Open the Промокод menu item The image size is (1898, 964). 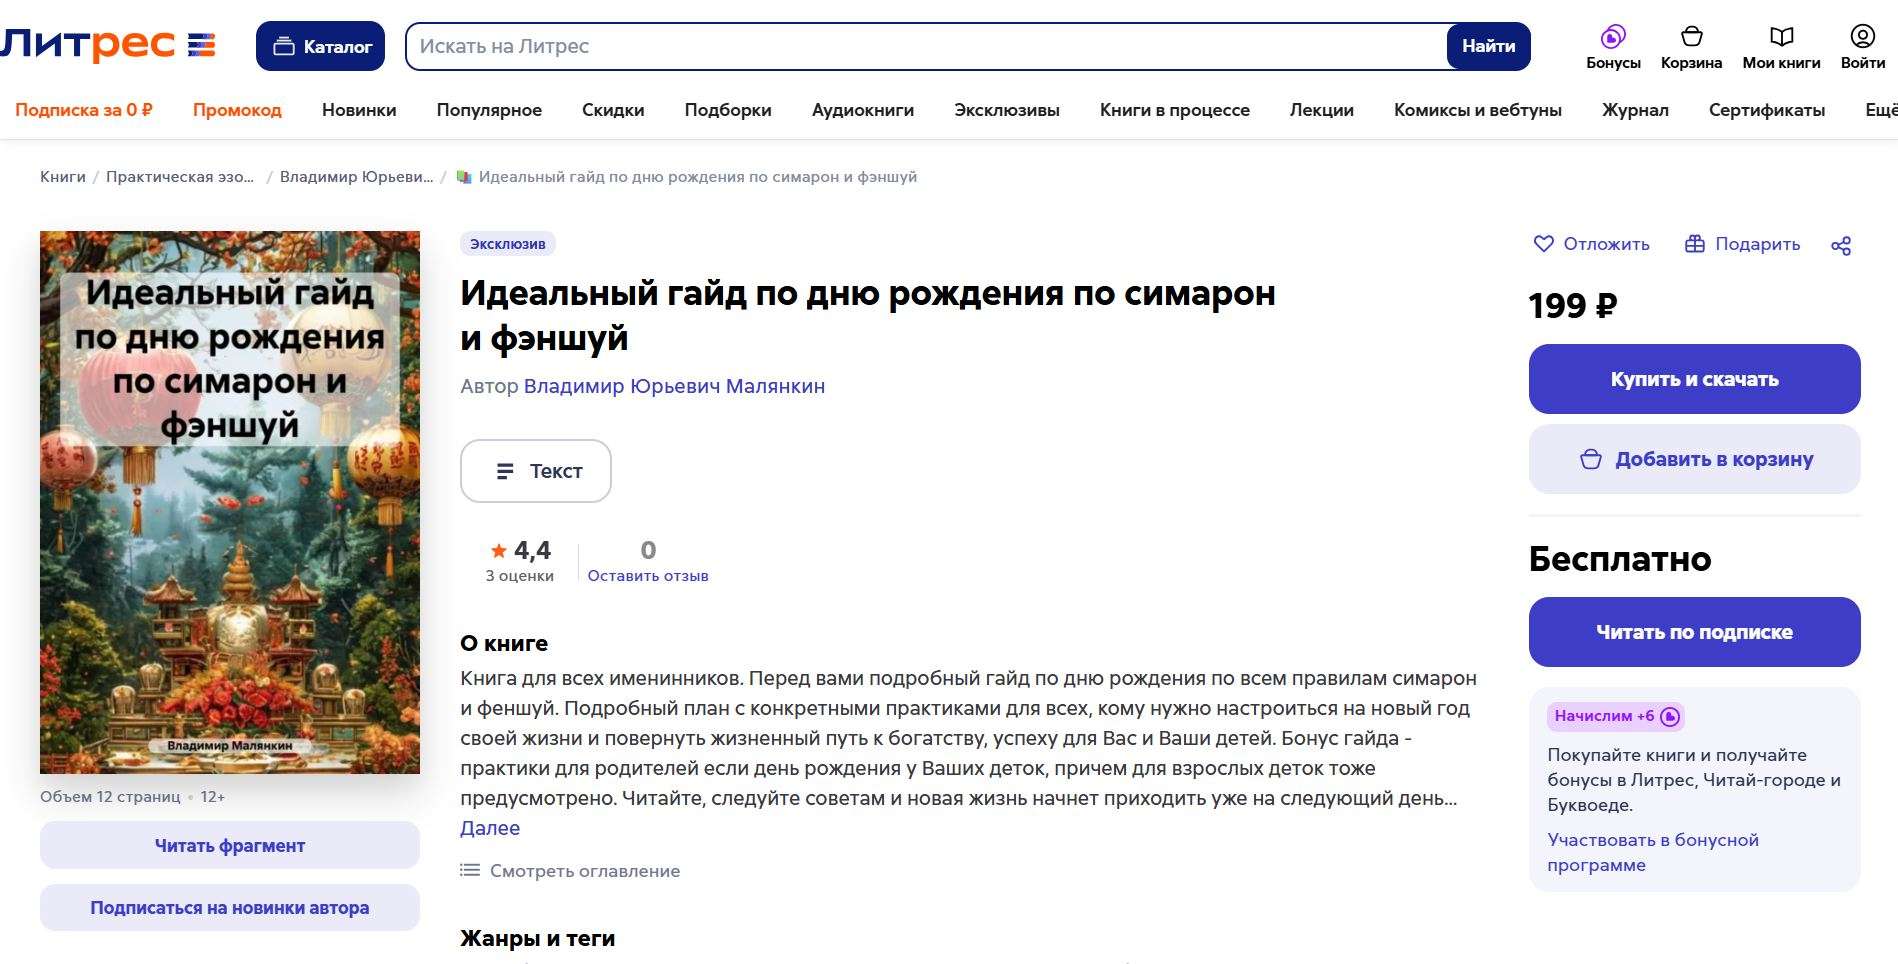237,110
